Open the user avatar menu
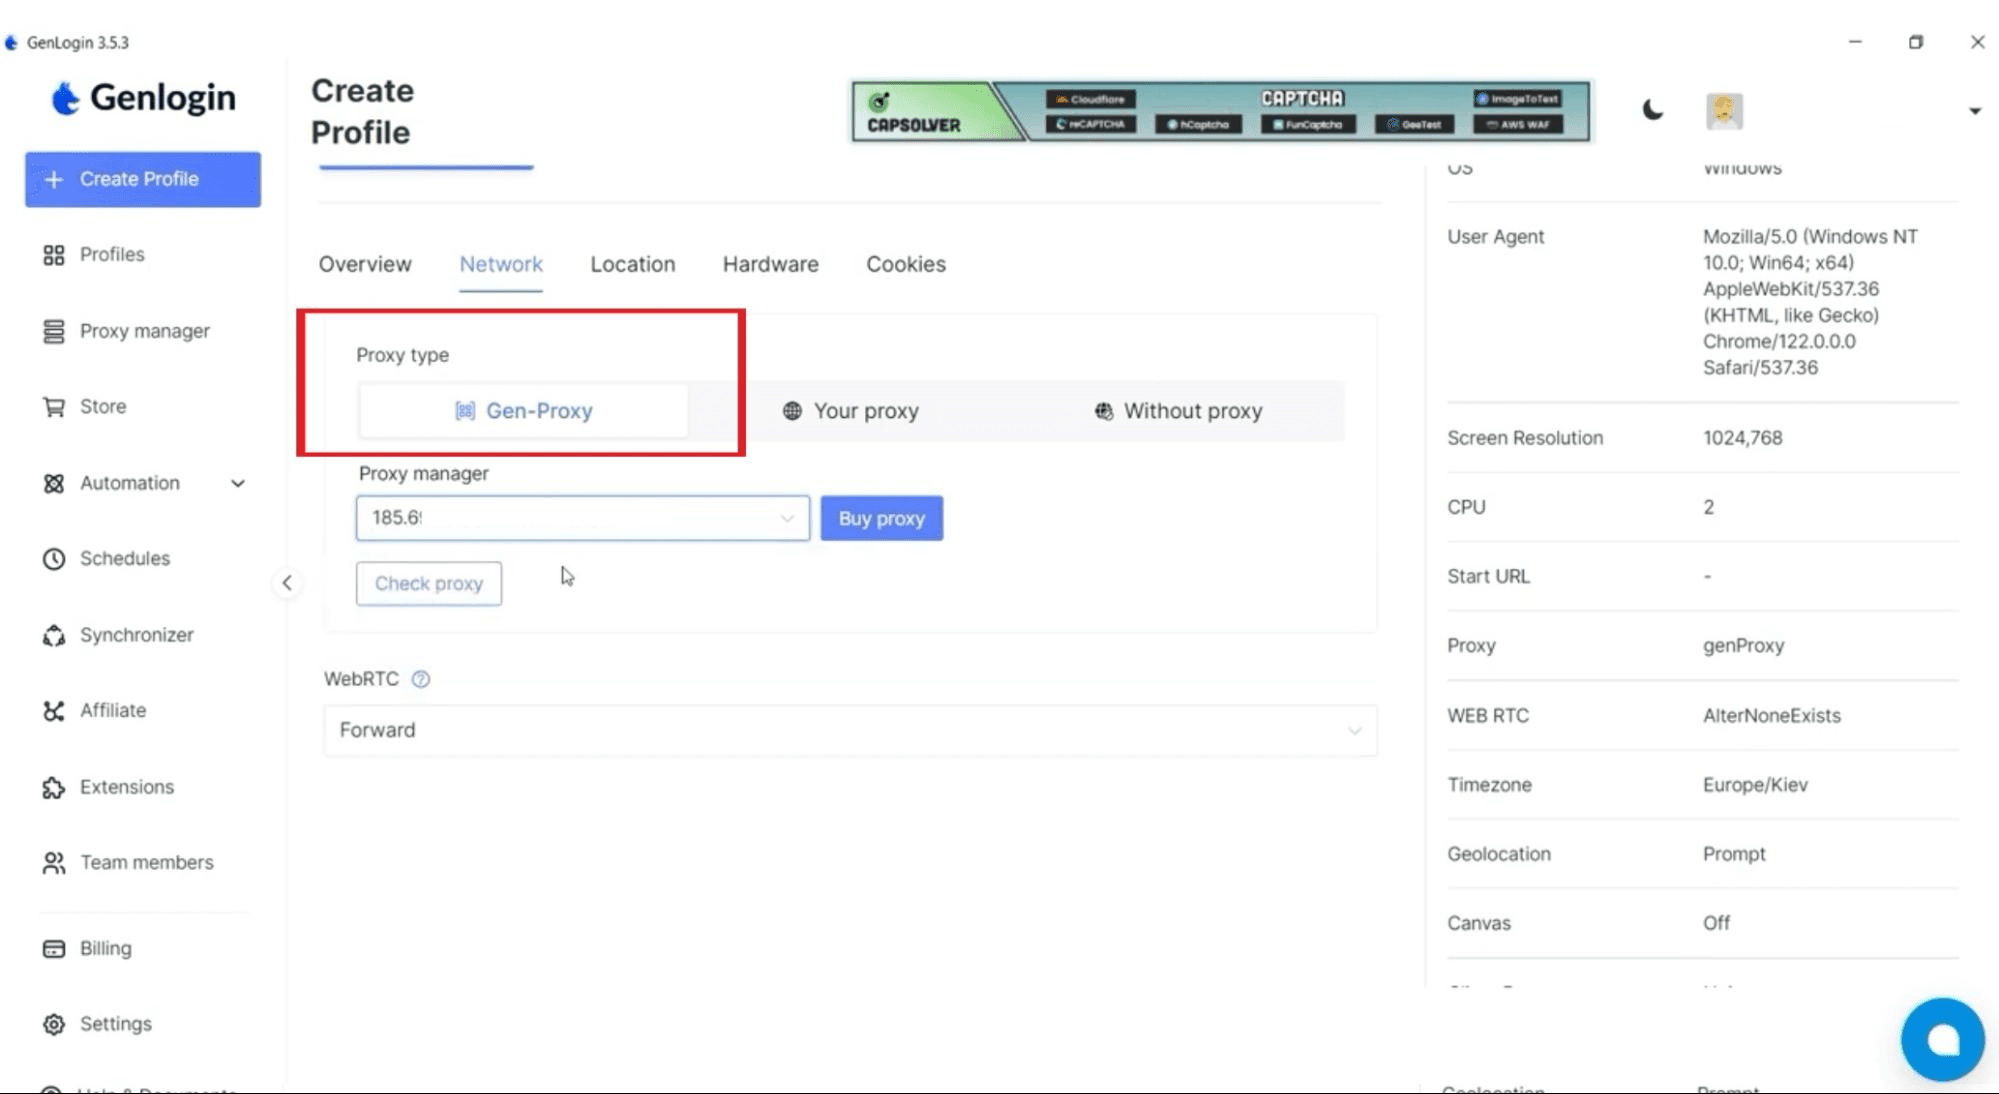The width and height of the screenshot is (1999, 1094). pyautogui.click(x=1724, y=111)
